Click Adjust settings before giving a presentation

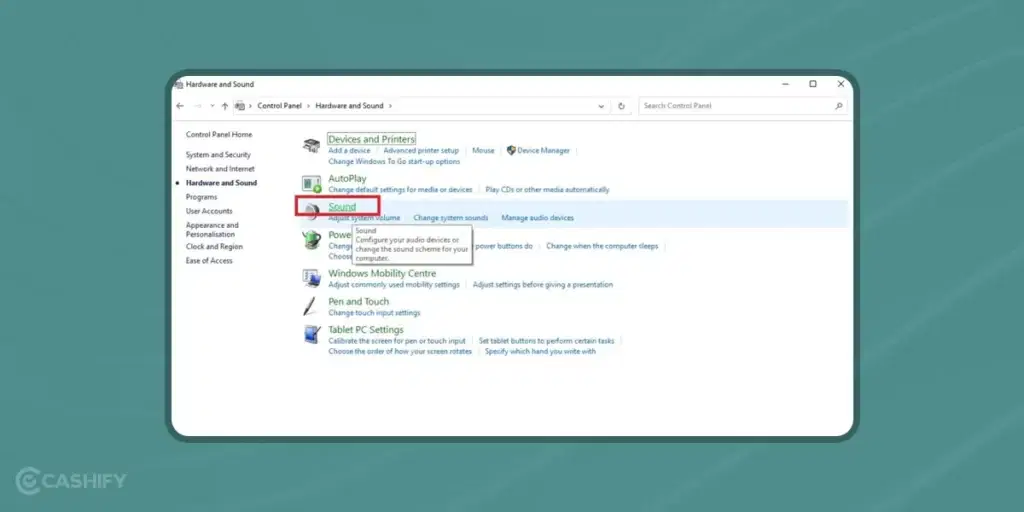tap(543, 285)
